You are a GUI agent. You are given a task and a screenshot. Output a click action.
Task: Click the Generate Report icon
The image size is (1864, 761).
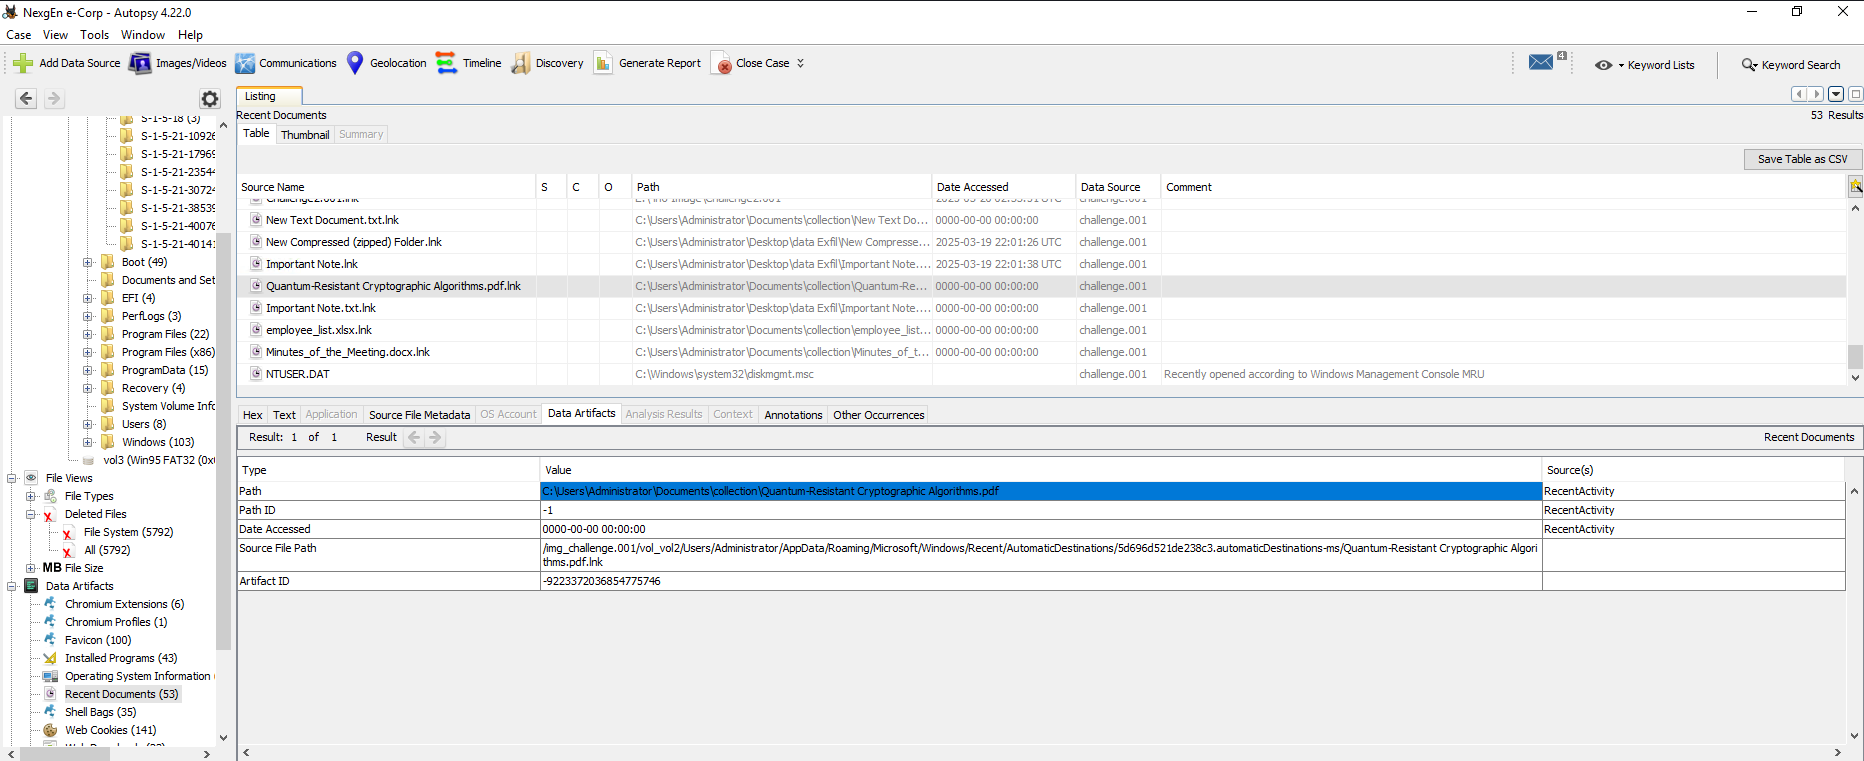(603, 63)
